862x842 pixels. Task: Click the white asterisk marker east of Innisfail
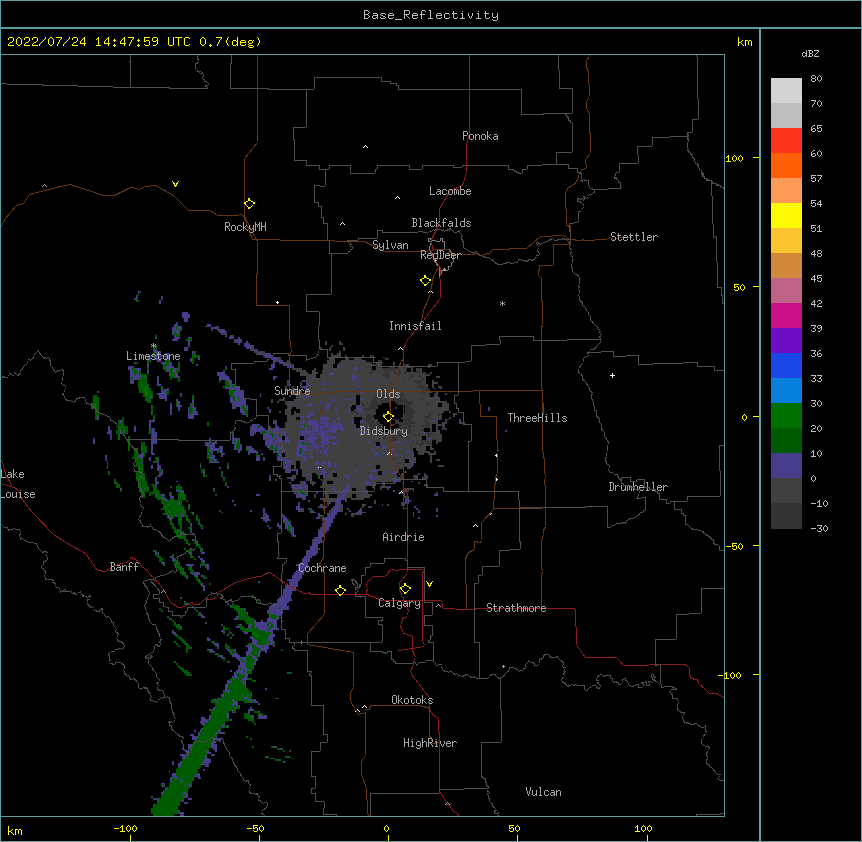502,303
